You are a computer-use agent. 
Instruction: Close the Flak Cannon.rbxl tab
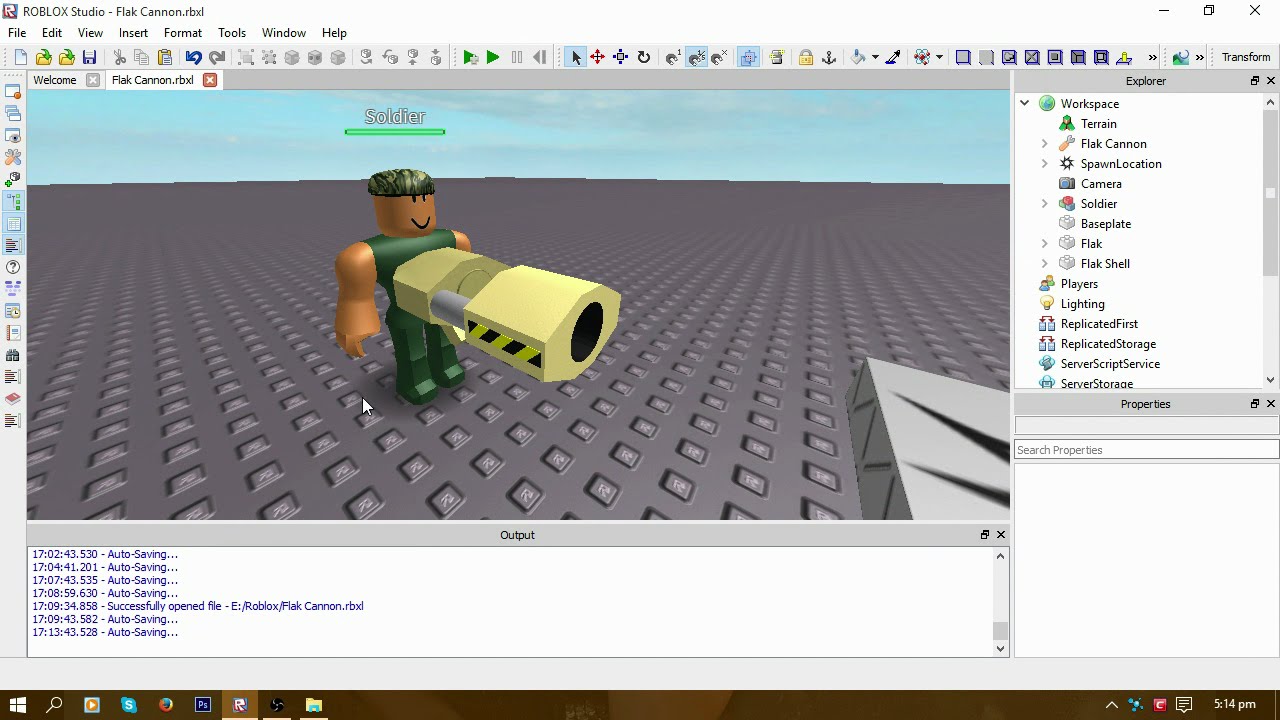(210, 80)
